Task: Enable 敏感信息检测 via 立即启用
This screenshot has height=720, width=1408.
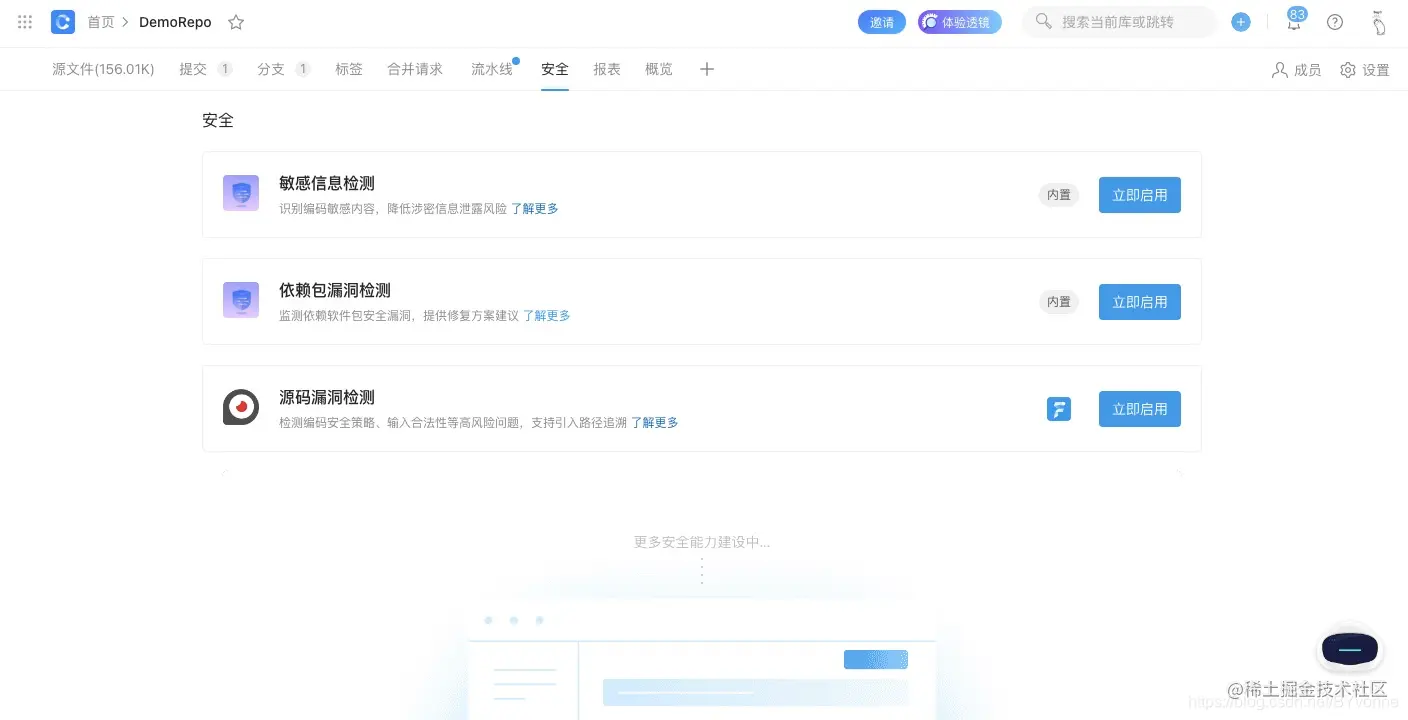Action: [x=1139, y=195]
